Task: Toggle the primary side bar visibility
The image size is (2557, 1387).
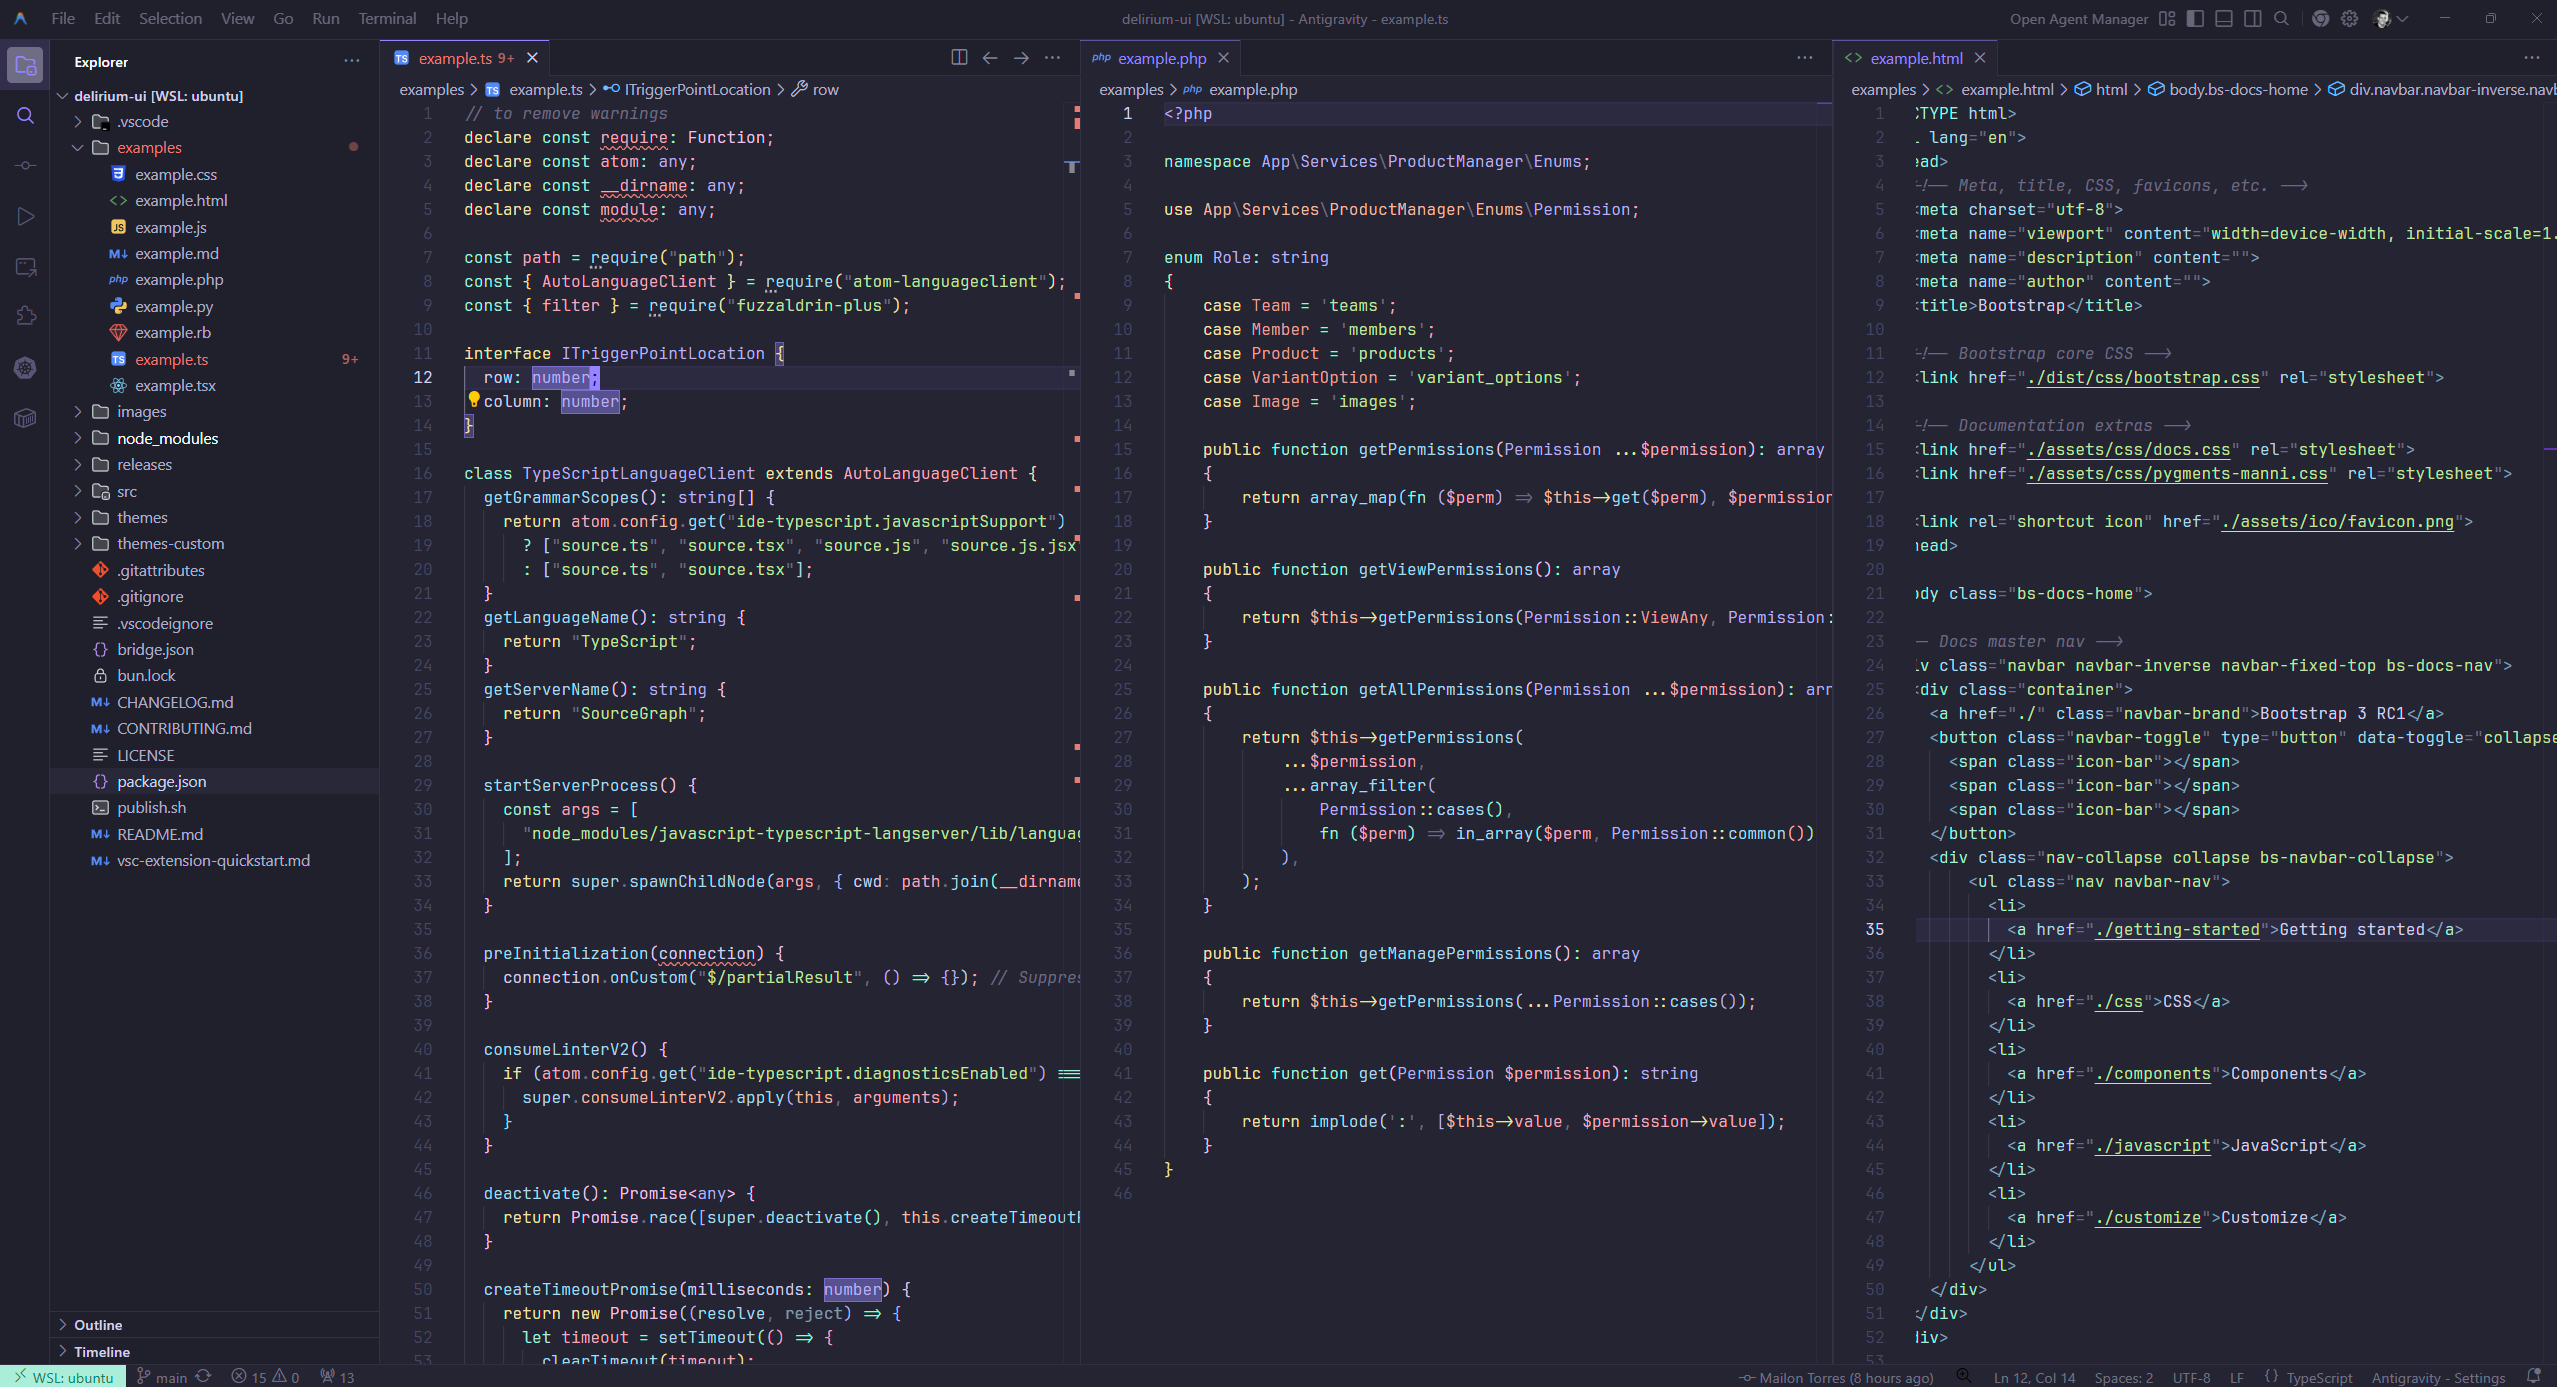Action: 2195,19
